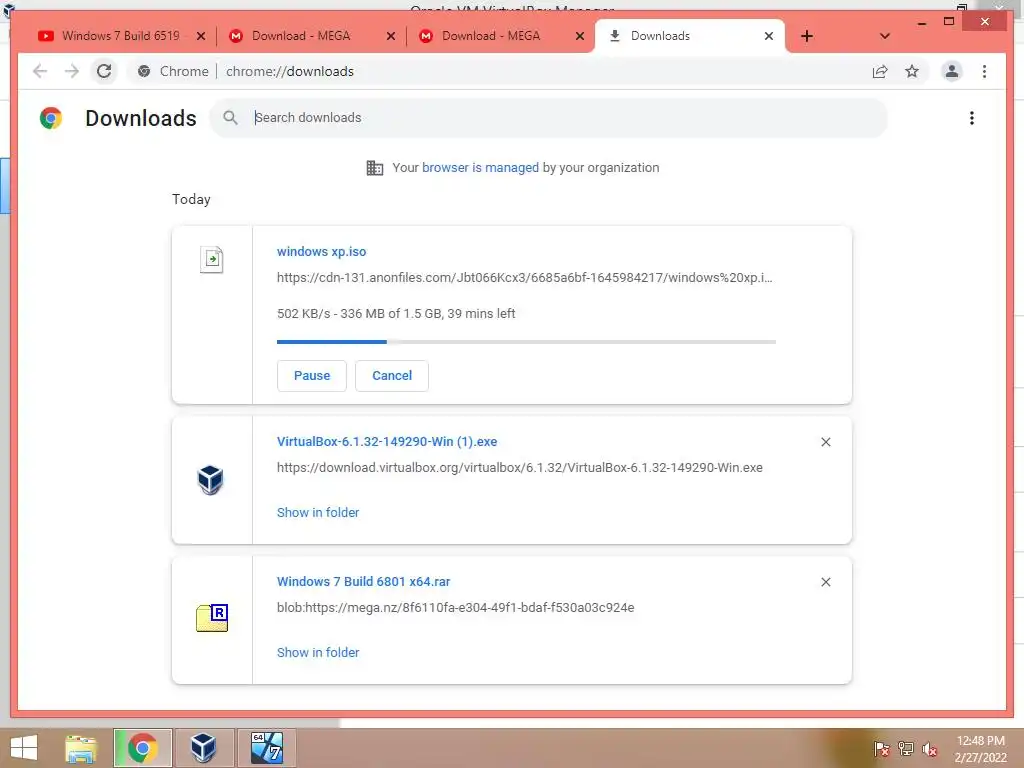This screenshot has height=768, width=1024.
Task: Click the VirtualBox installer cube icon
Action: (210, 480)
